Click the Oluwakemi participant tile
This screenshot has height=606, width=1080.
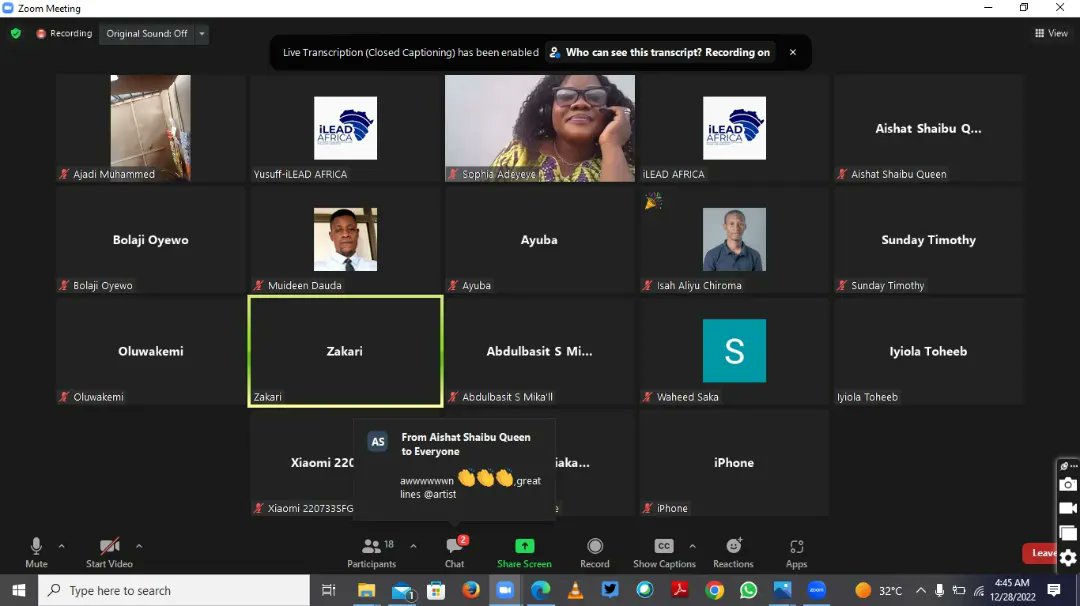(151, 351)
